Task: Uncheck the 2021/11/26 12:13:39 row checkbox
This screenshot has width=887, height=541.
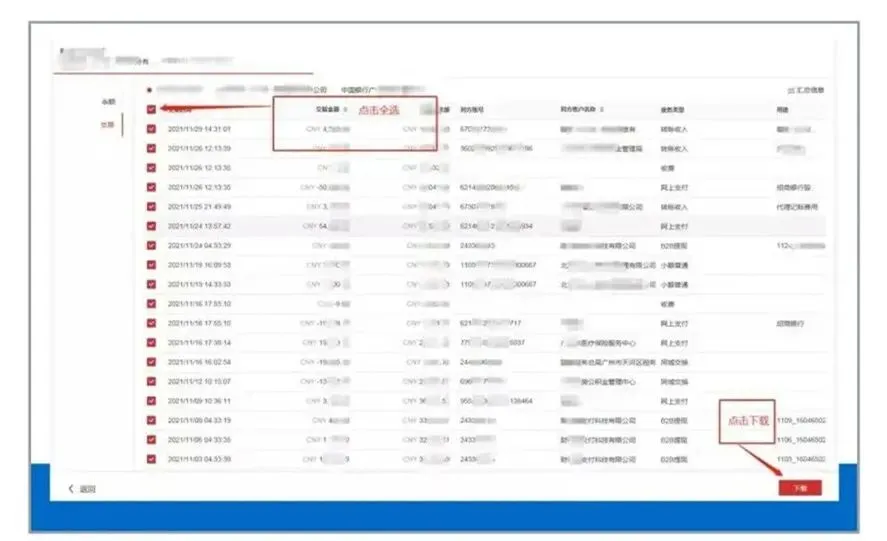Action: coord(151,148)
